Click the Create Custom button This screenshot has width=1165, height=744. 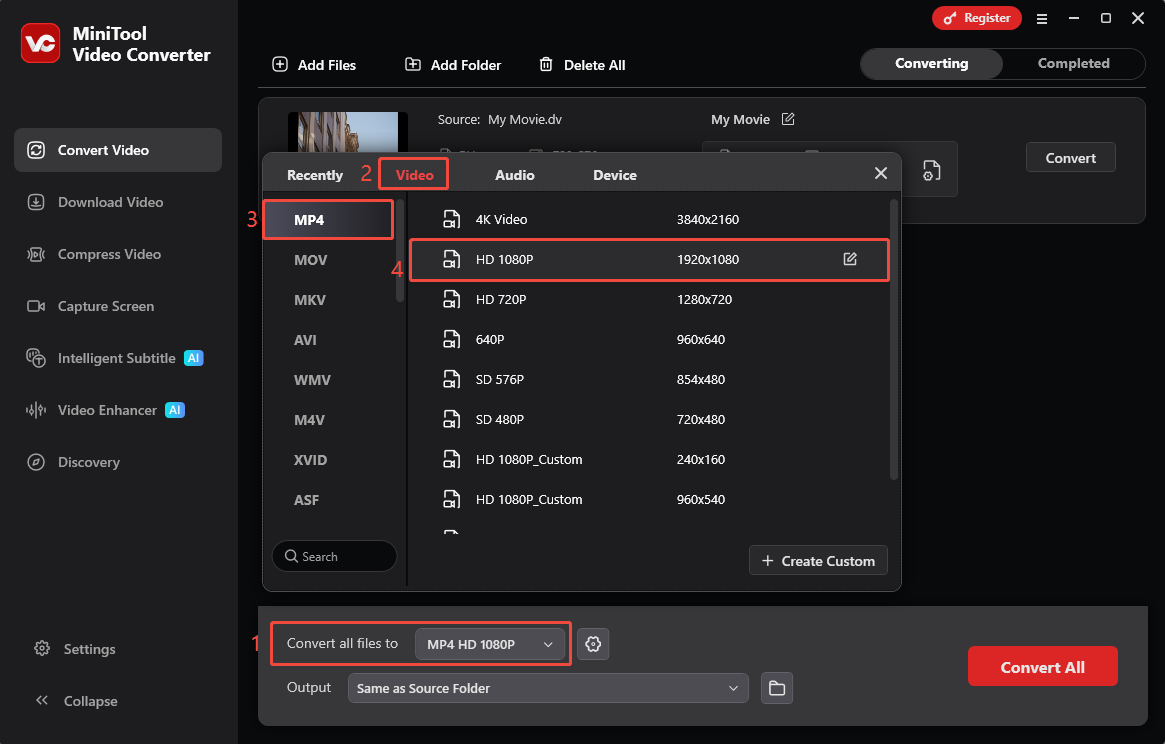(x=818, y=561)
